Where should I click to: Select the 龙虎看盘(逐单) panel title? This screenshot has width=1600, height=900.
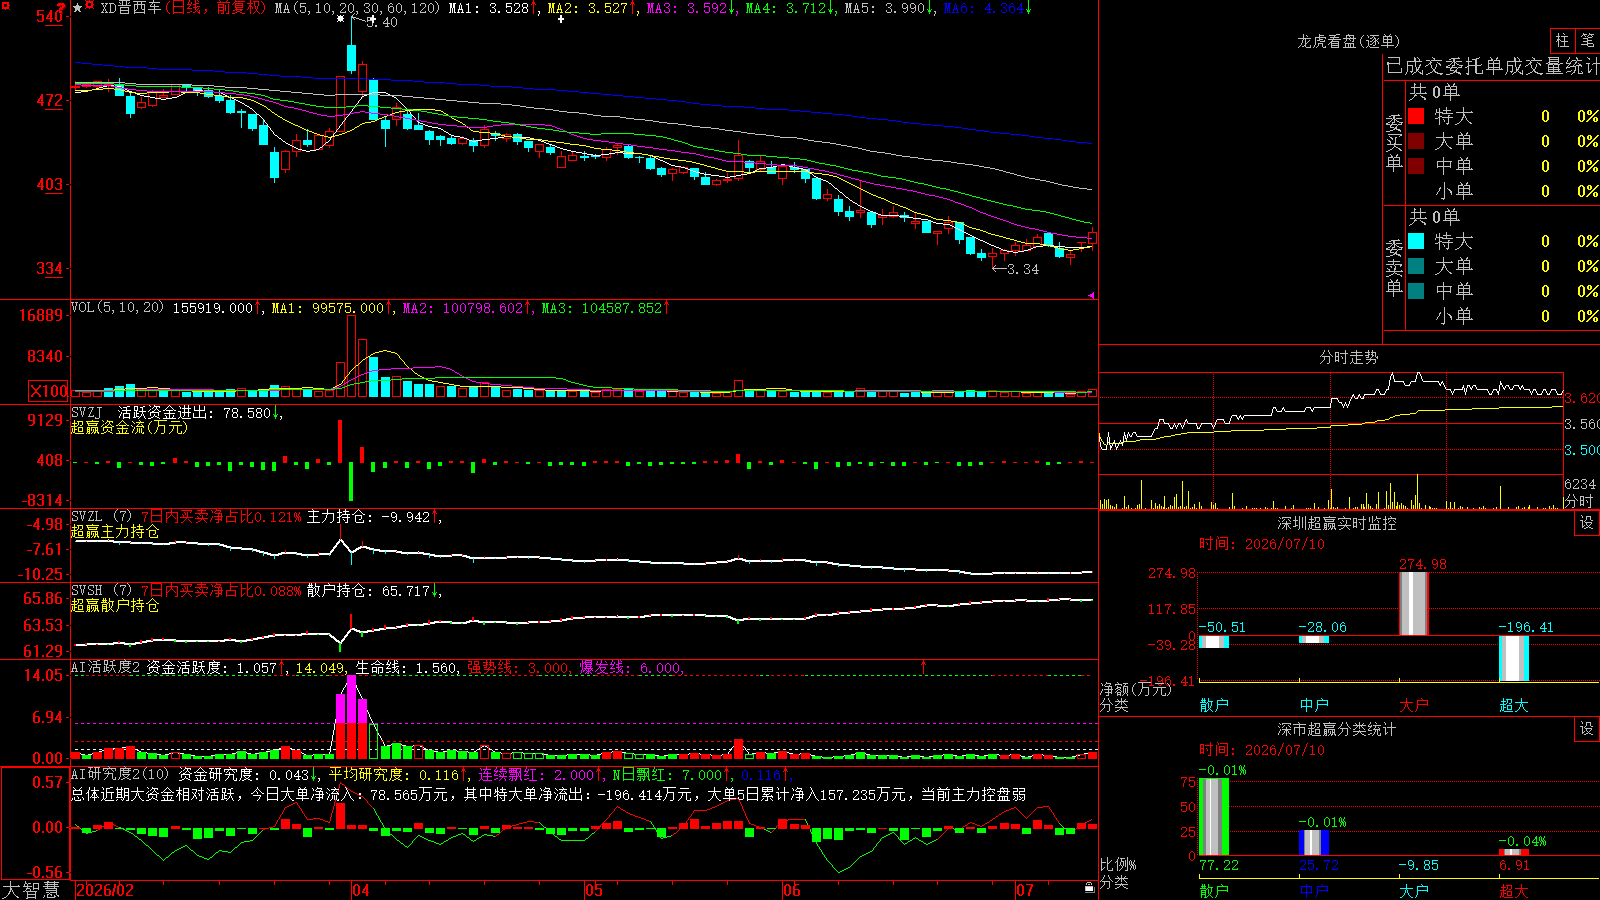coord(1348,41)
